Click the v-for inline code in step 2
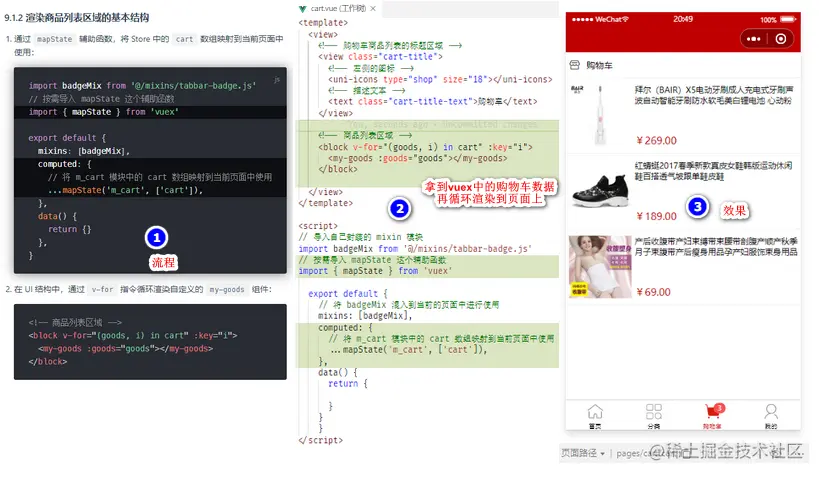Image resolution: width=819 pixels, height=477 pixels. [x=102, y=289]
